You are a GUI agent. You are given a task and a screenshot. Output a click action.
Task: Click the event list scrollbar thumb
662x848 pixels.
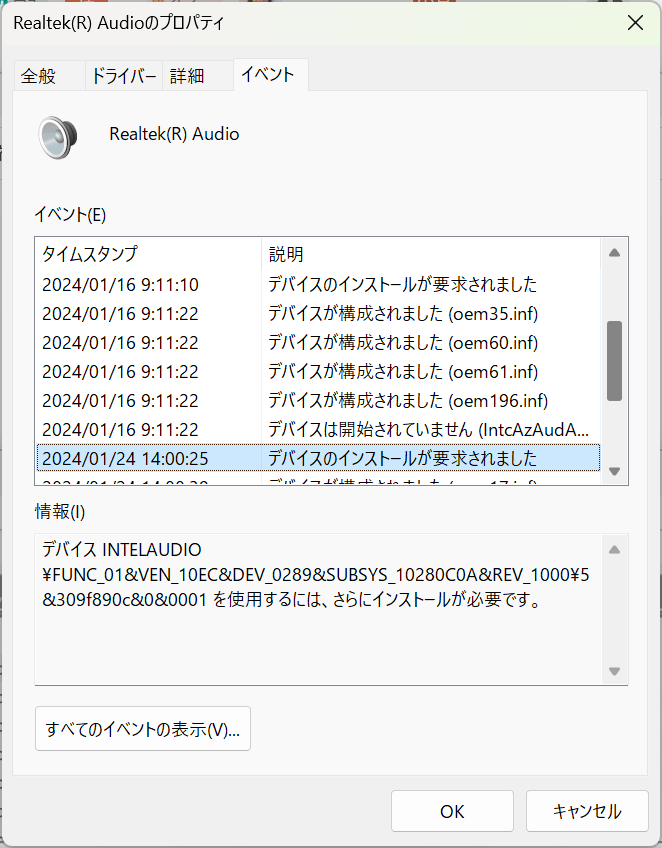tap(614, 361)
